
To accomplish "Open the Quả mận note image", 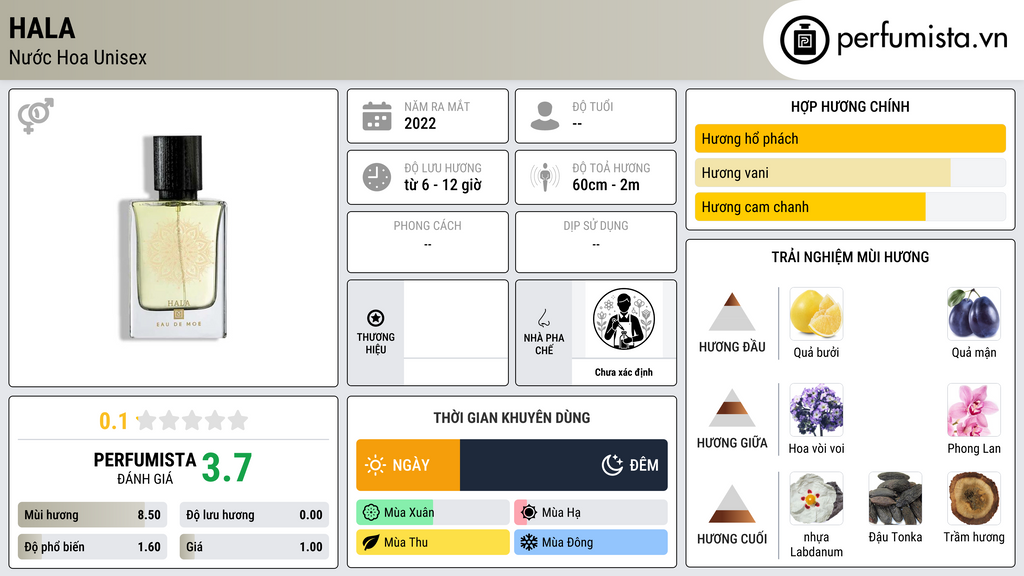I will (974, 313).
